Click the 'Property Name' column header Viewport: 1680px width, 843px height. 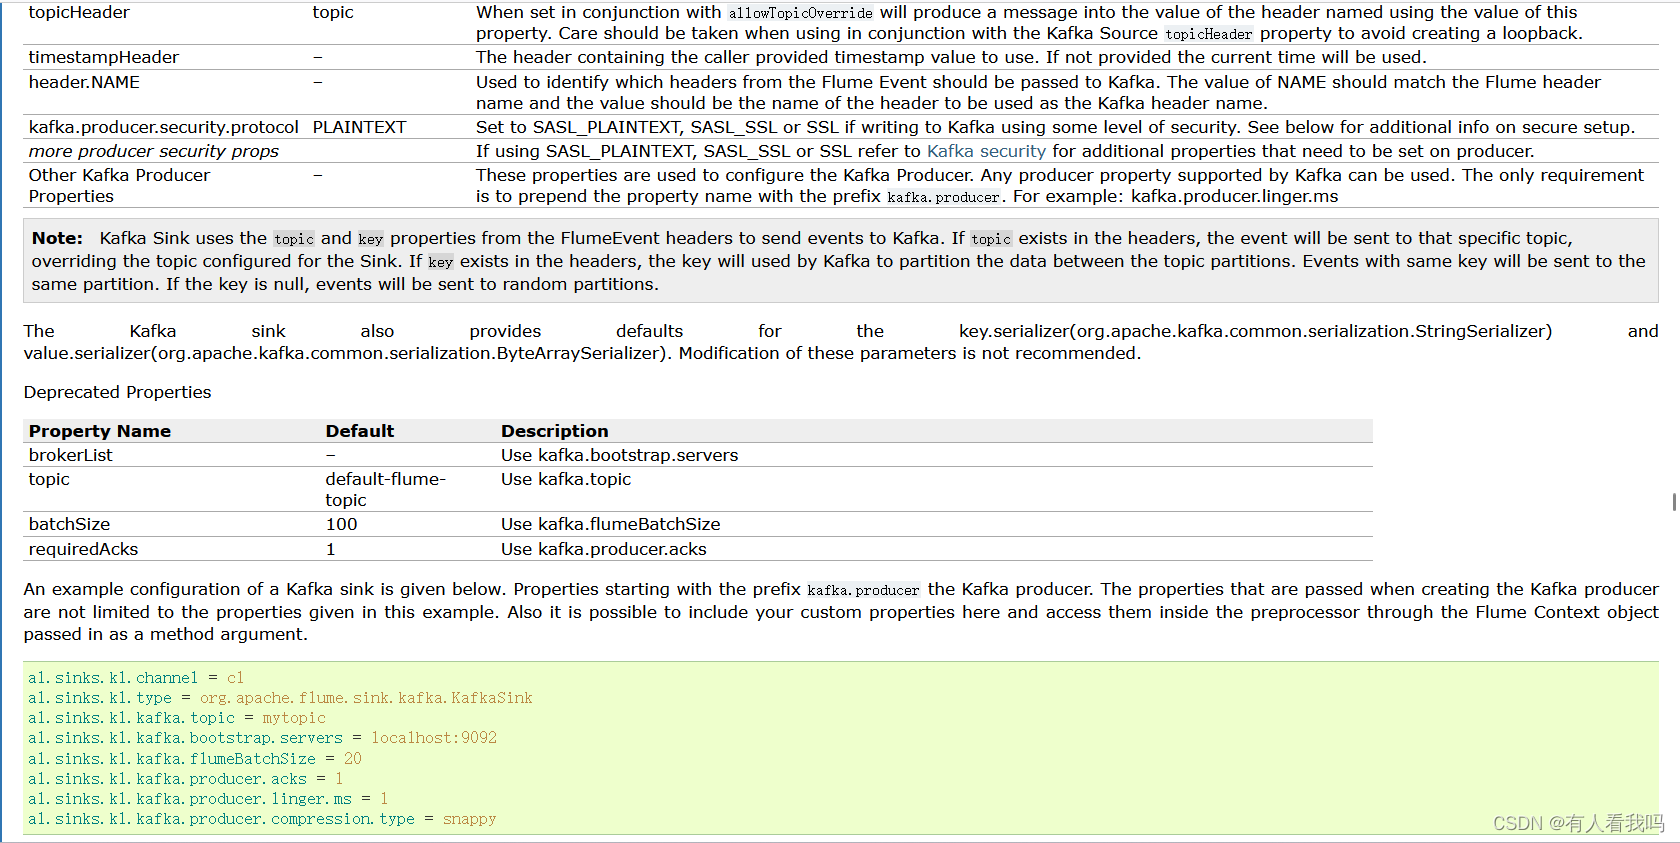pos(100,431)
